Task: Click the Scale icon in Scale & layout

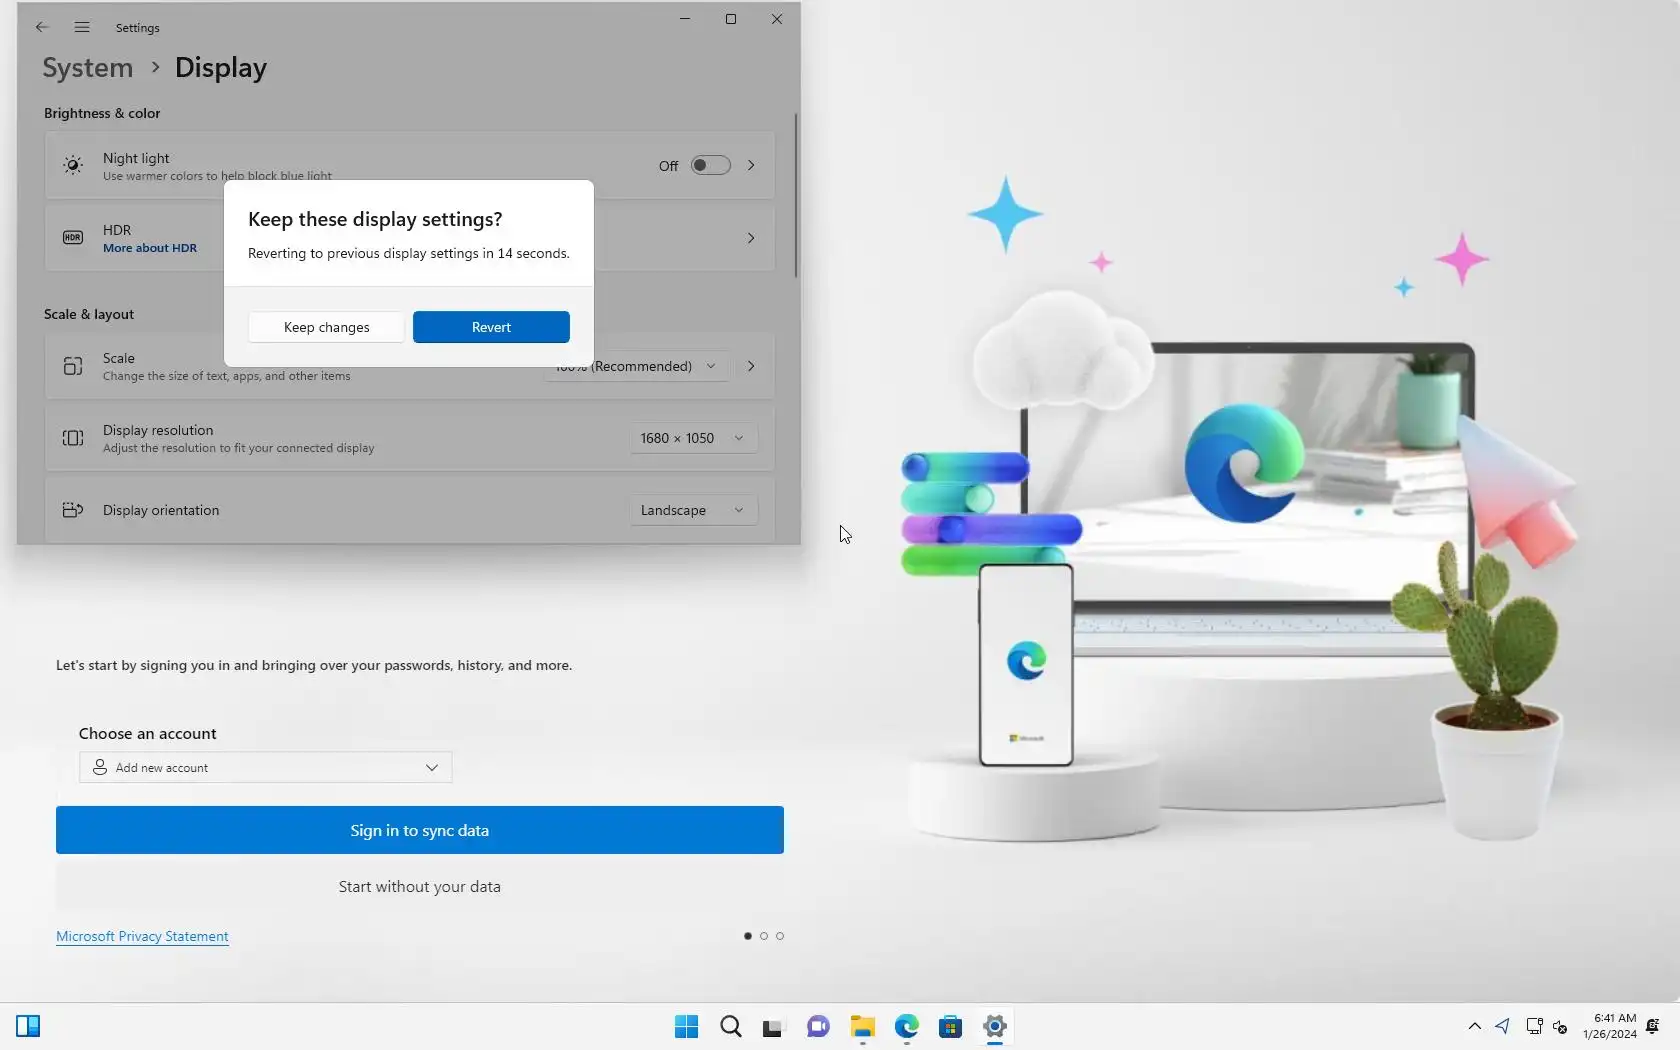Action: pyautogui.click(x=73, y=366)
